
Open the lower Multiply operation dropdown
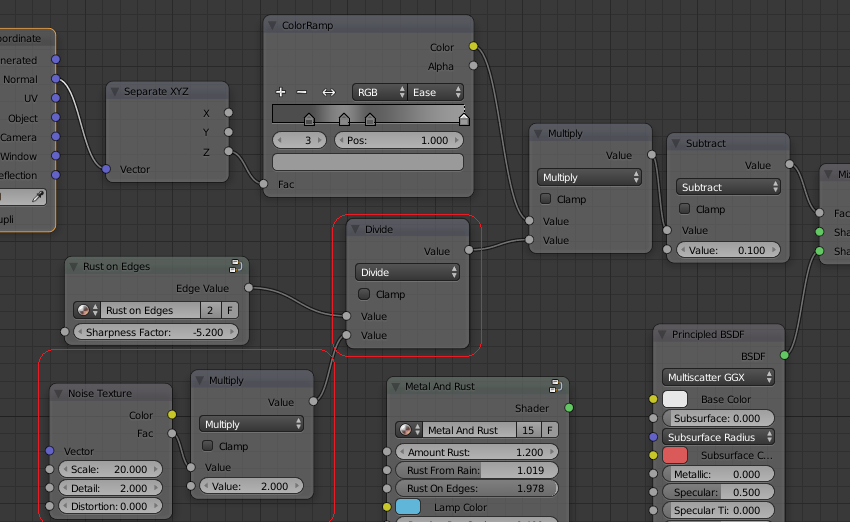(x=251, y=424)
